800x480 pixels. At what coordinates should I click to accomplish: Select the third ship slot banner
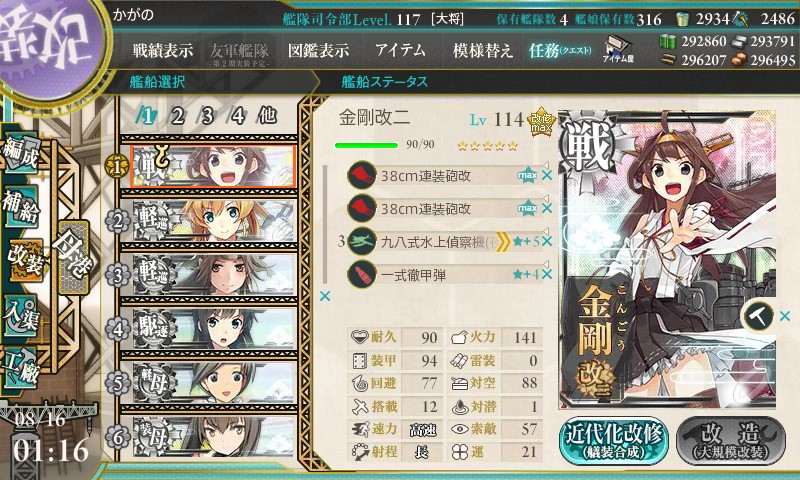212,274
